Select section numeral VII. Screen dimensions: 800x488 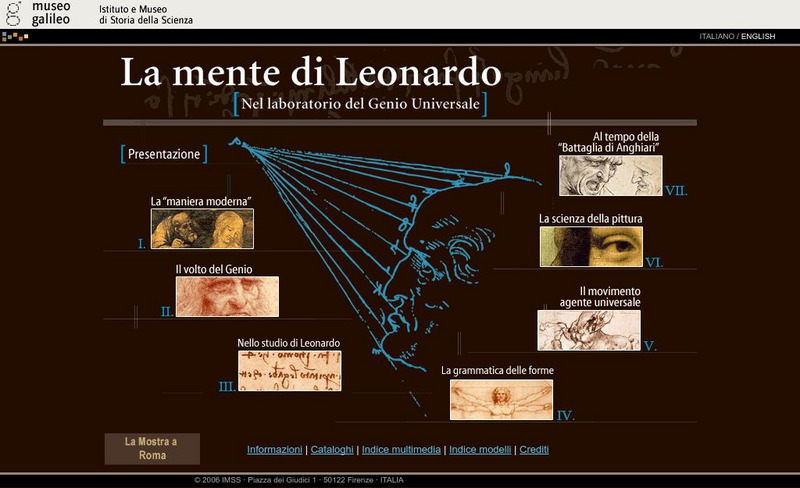point(676,191)
